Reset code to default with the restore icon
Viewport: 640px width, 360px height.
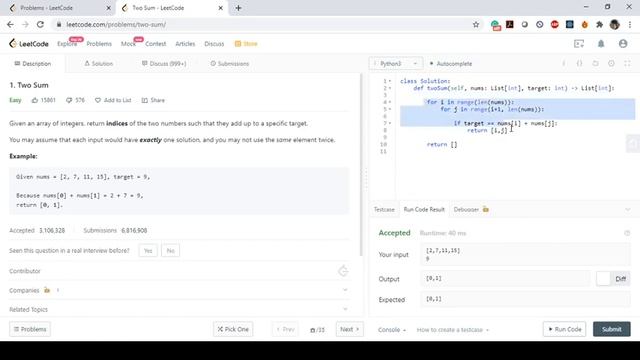(595, 64)
